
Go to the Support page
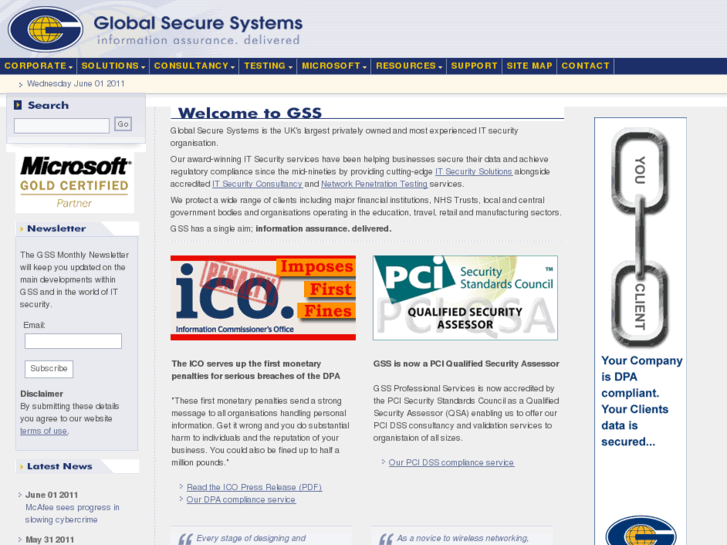pyautogui.click(x=474, y=66)
